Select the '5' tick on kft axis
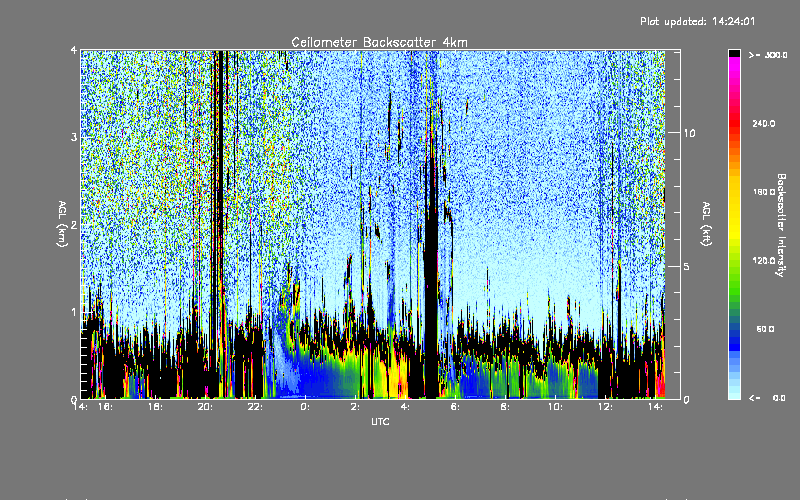The height and width of the screenshot is (500, 800). [x=687, y=267]
